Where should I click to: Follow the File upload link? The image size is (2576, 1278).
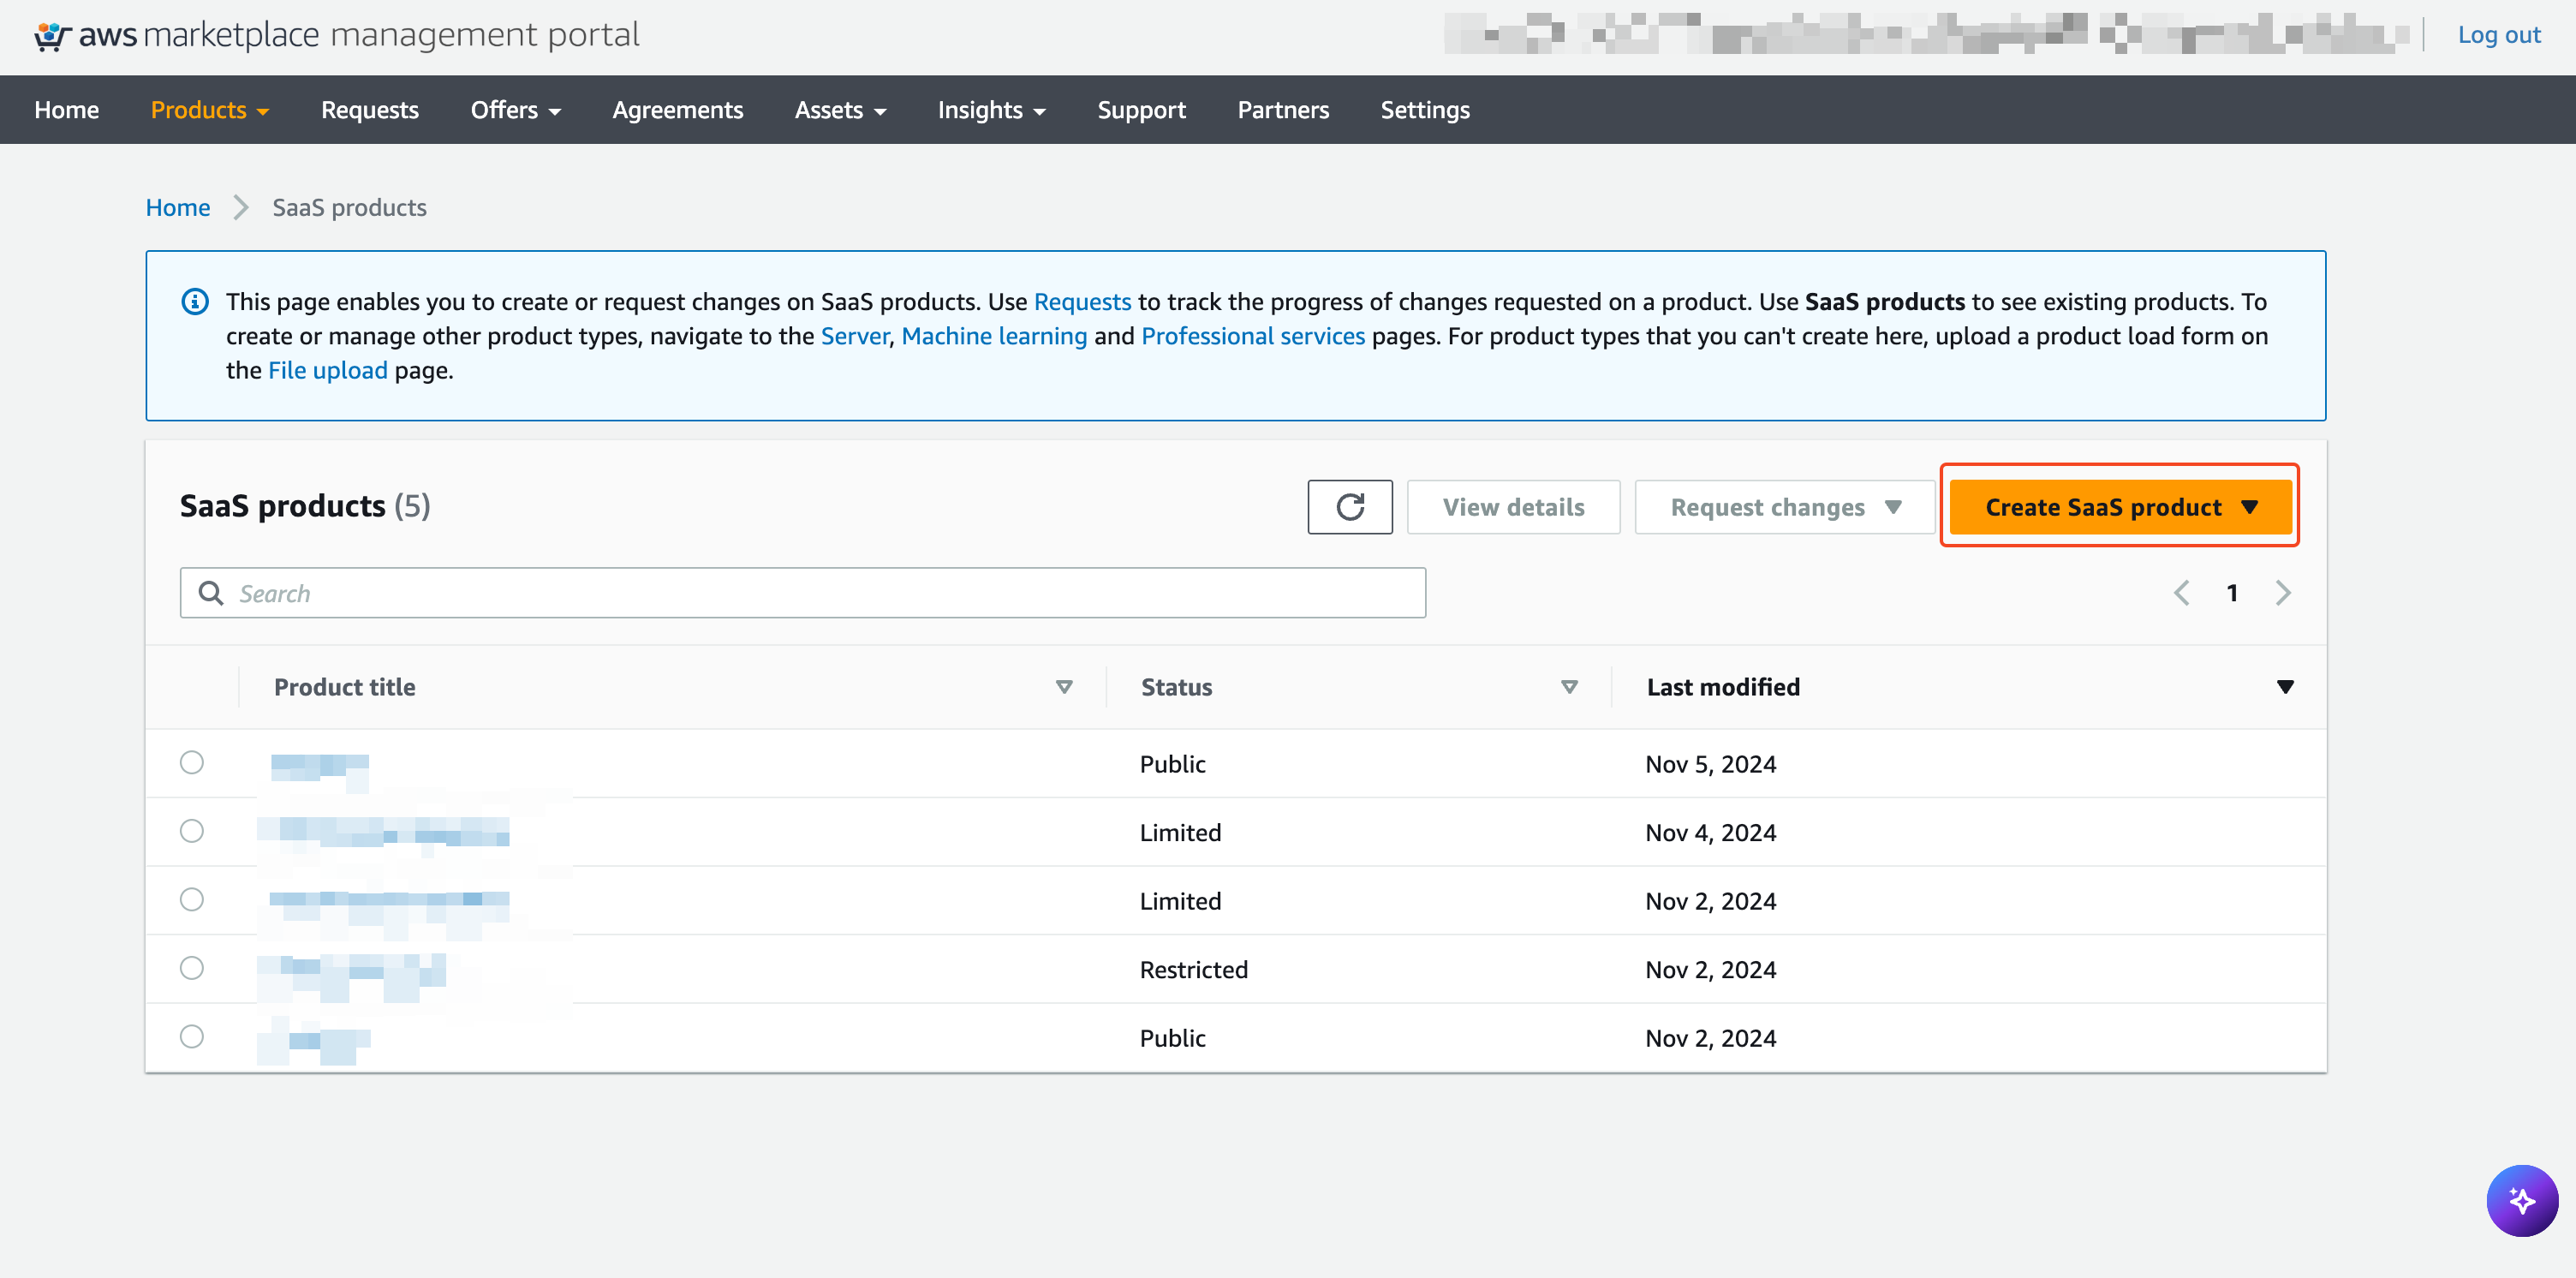(x=328, y=370)
